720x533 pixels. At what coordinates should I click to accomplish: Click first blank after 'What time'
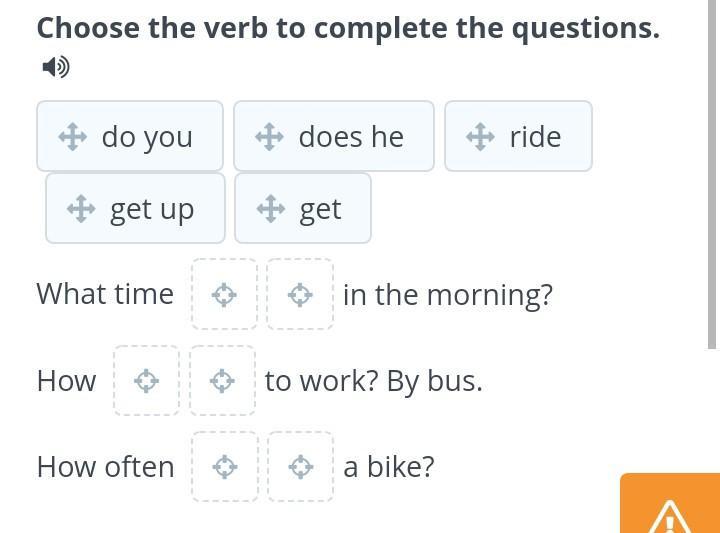[x=225, y=294]
